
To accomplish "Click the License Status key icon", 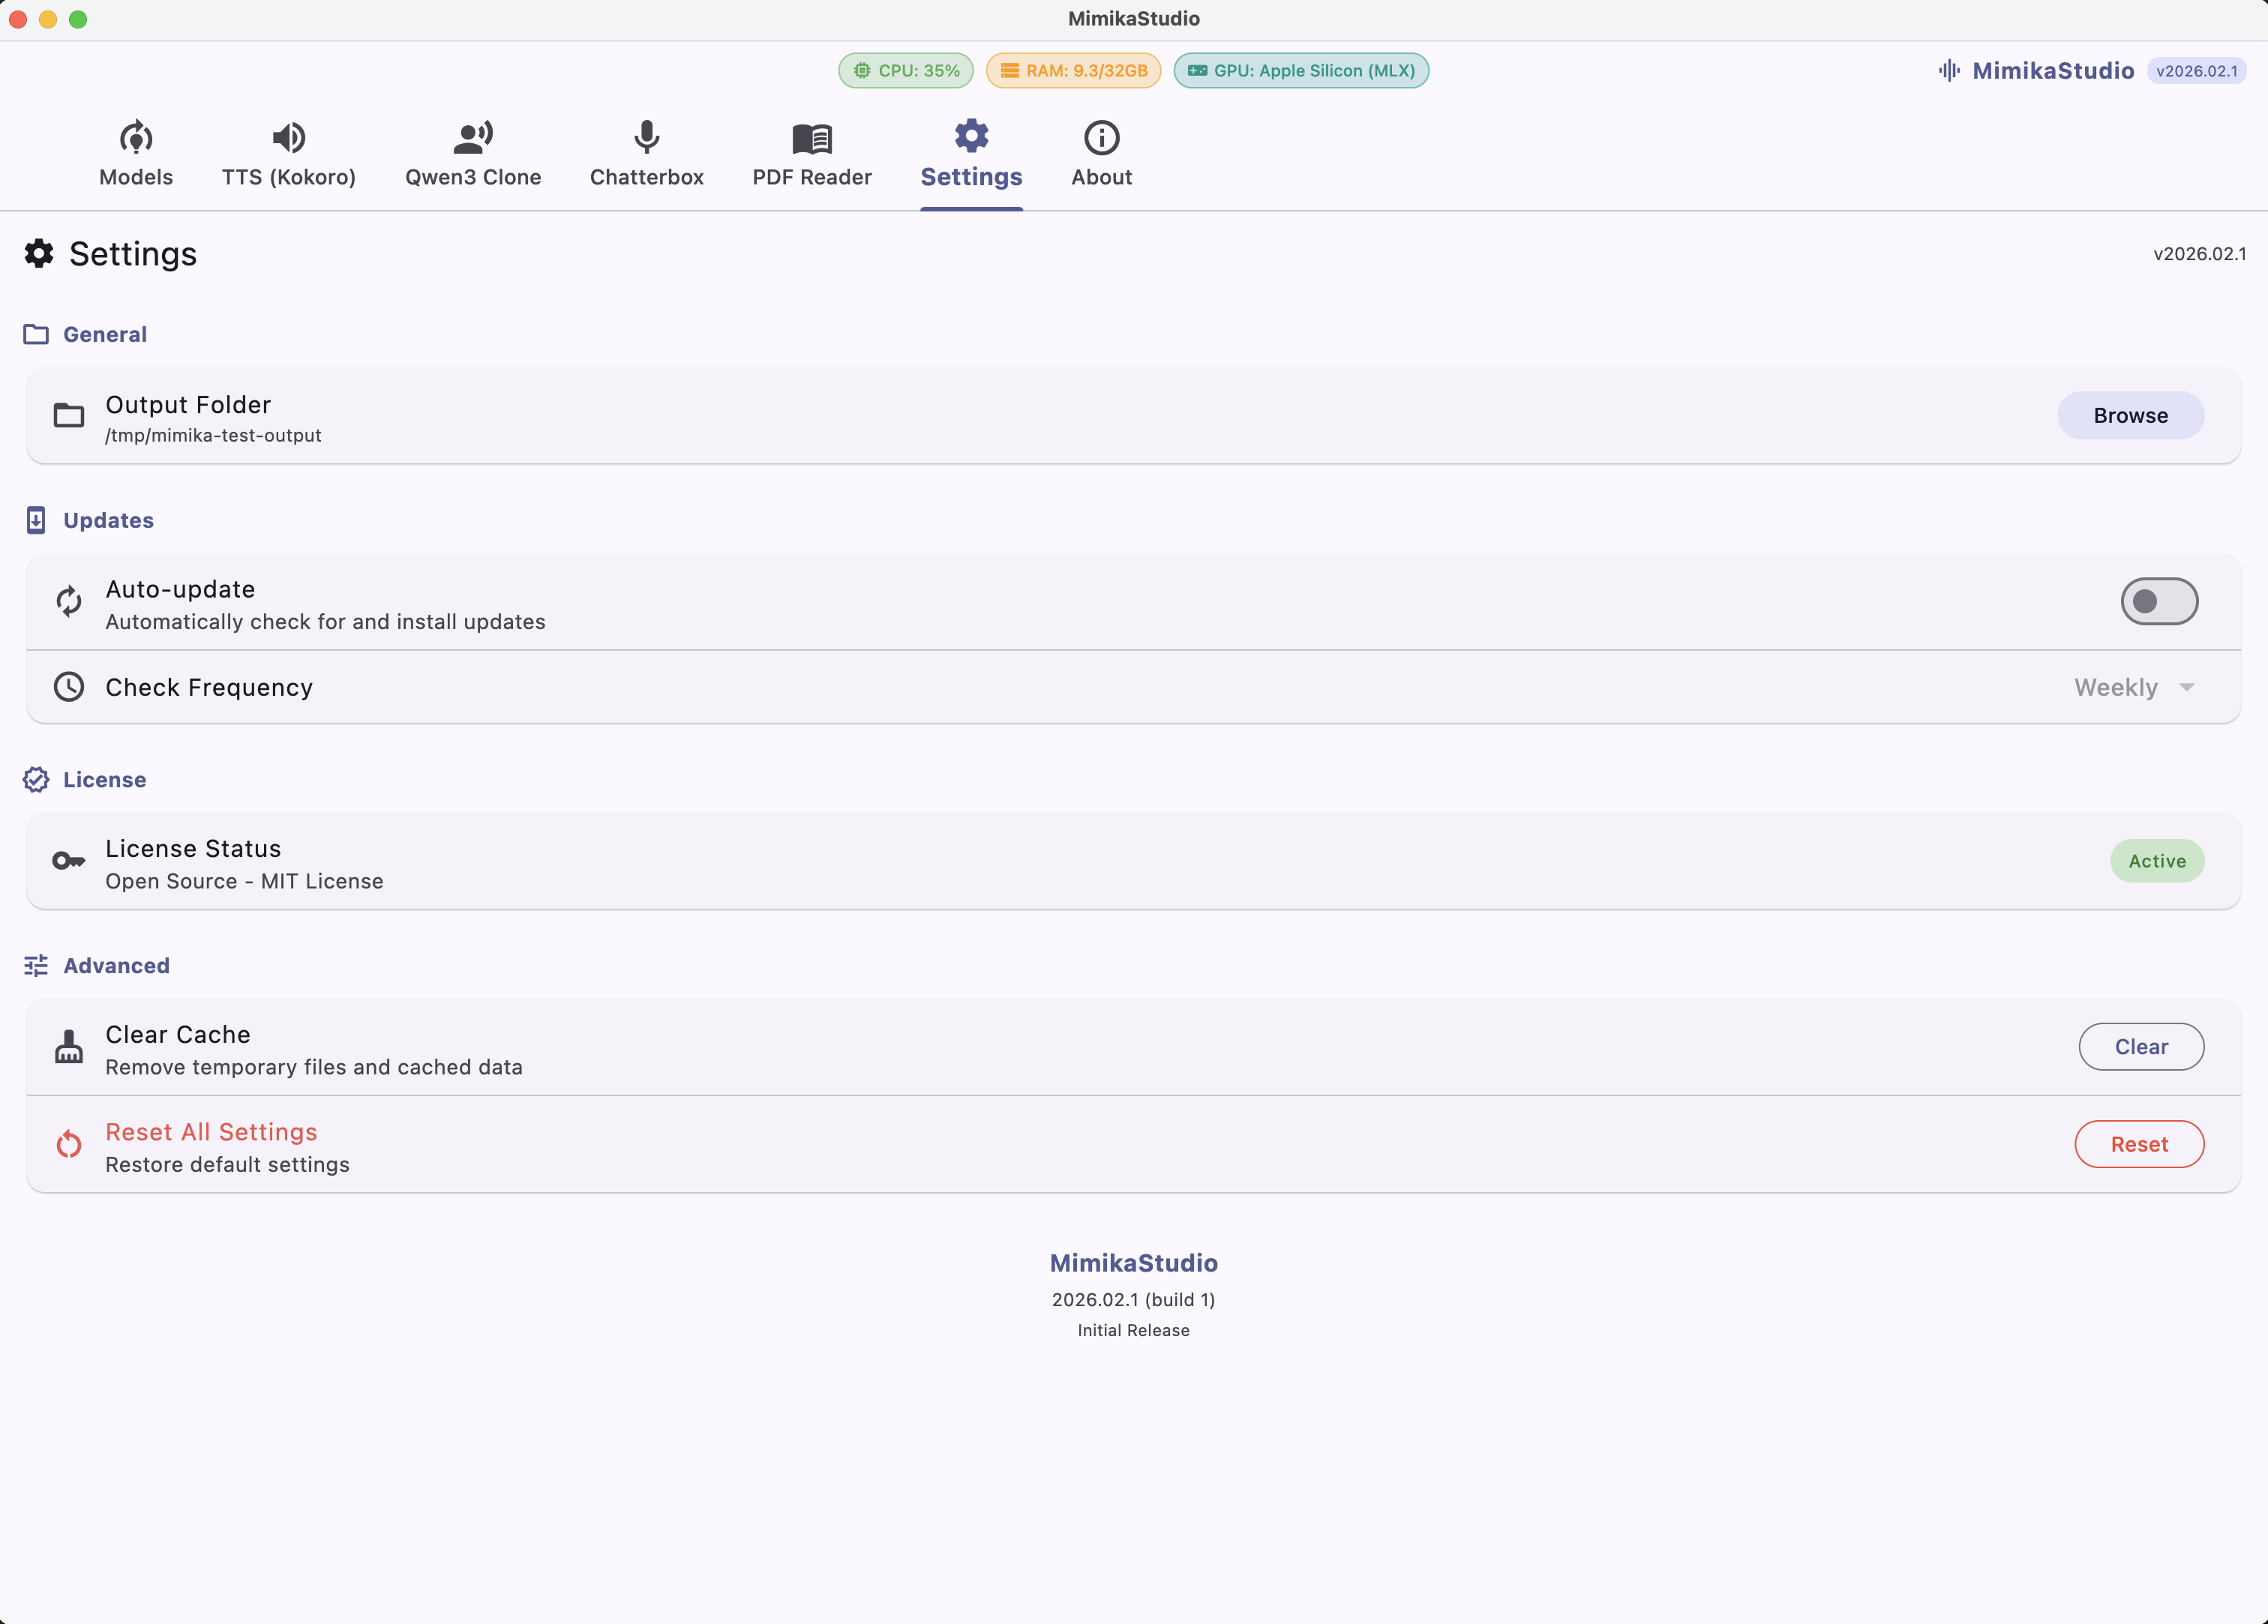I will pyautogui.click(x=69, y=861).
